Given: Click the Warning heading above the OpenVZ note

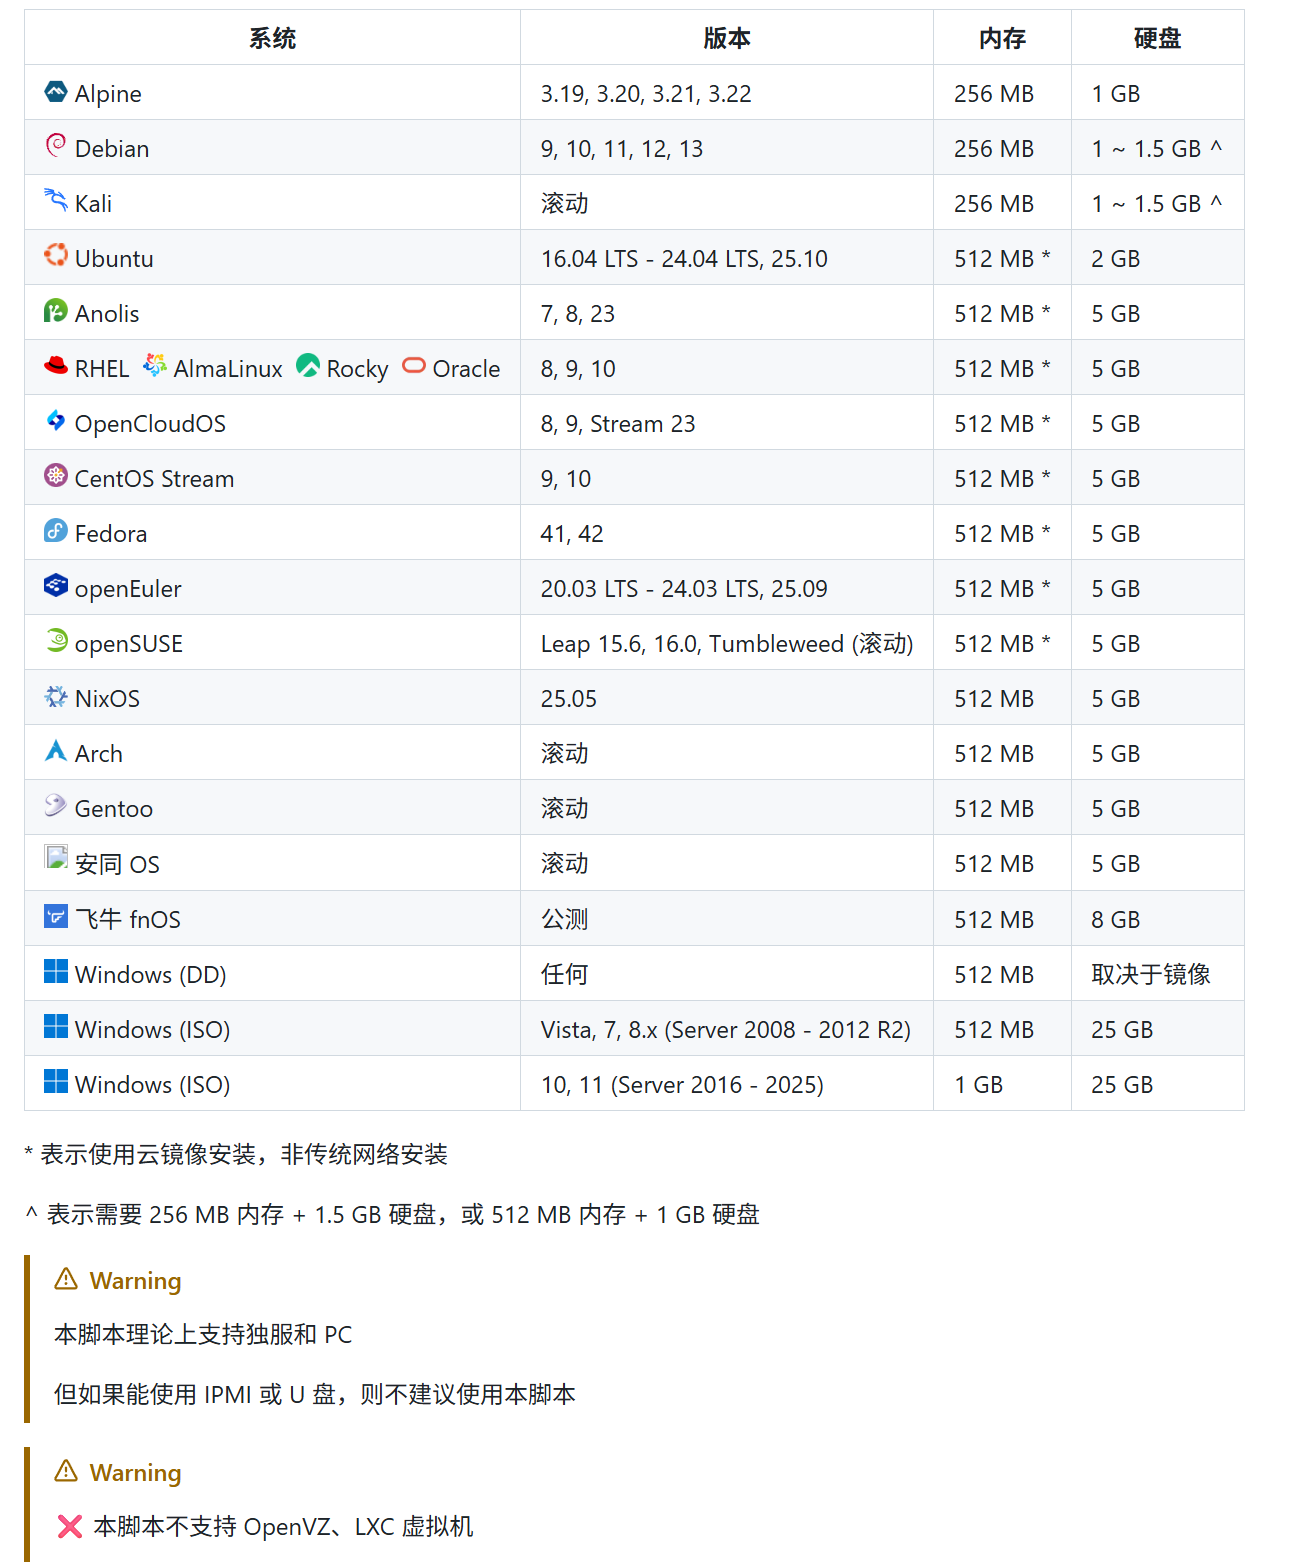Looking at the screenshot, I should (135, 1473).
